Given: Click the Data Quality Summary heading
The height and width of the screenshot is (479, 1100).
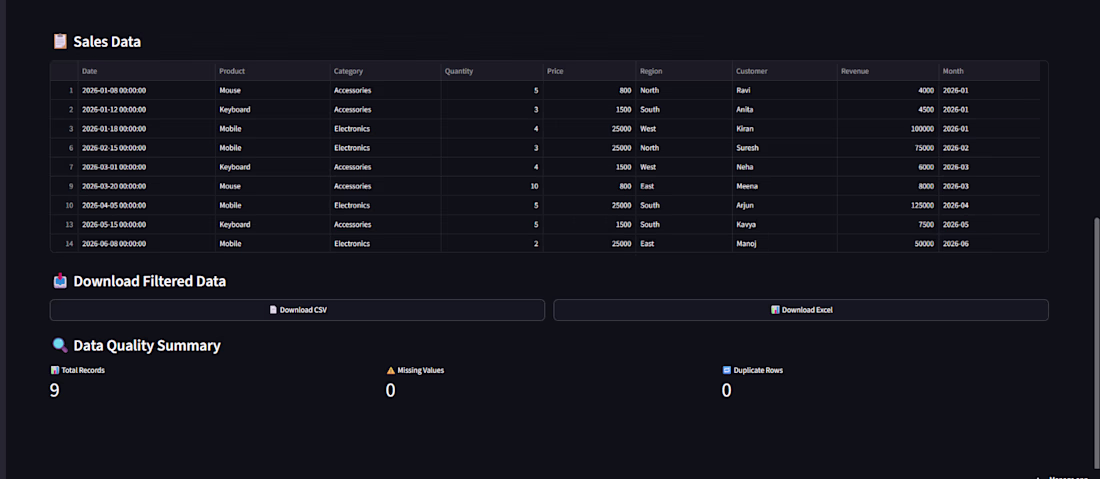Looking at the screenshot, I should click(x=147, y=345).
